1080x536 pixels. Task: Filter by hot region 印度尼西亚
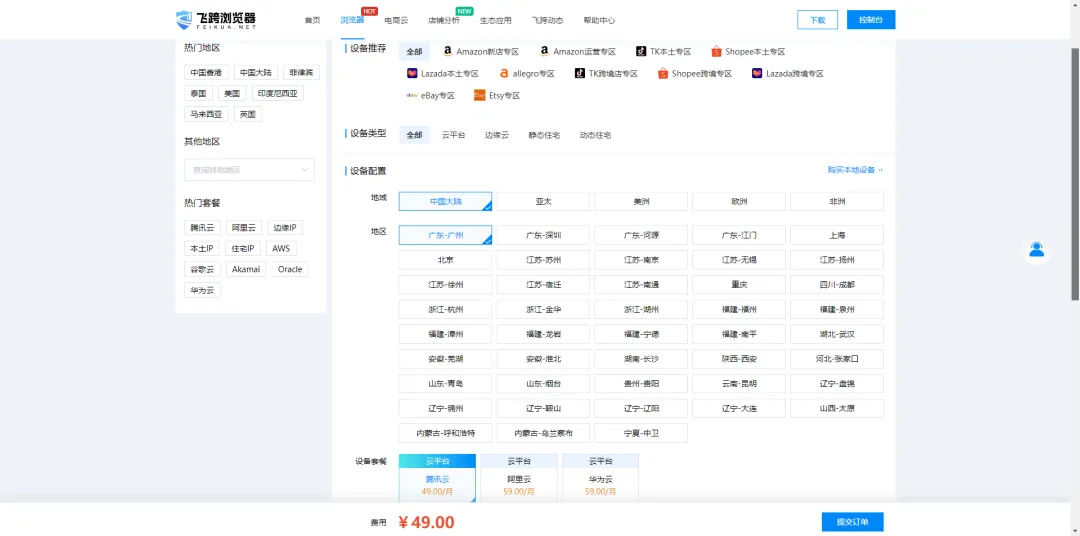(276, 93)
